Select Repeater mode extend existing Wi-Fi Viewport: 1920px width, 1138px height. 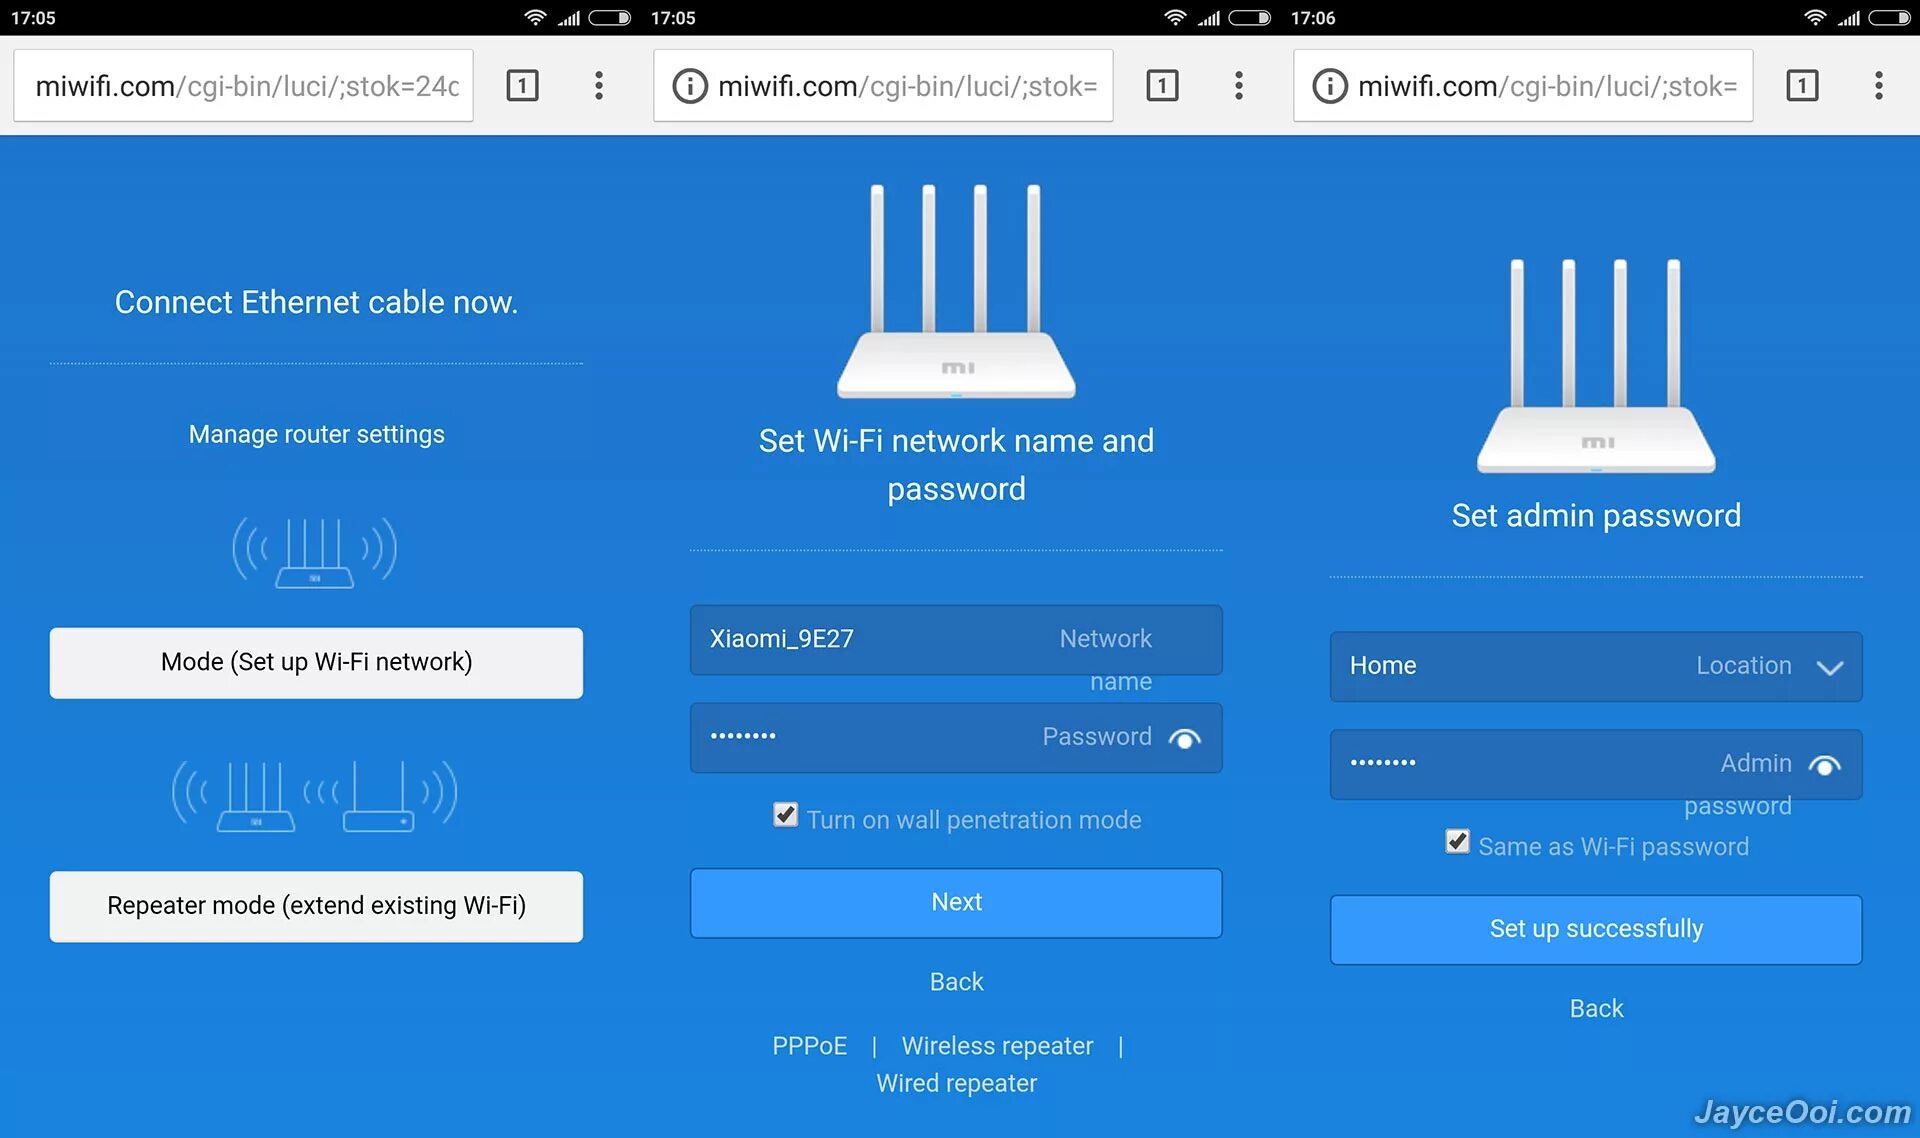tap(318, 906)
